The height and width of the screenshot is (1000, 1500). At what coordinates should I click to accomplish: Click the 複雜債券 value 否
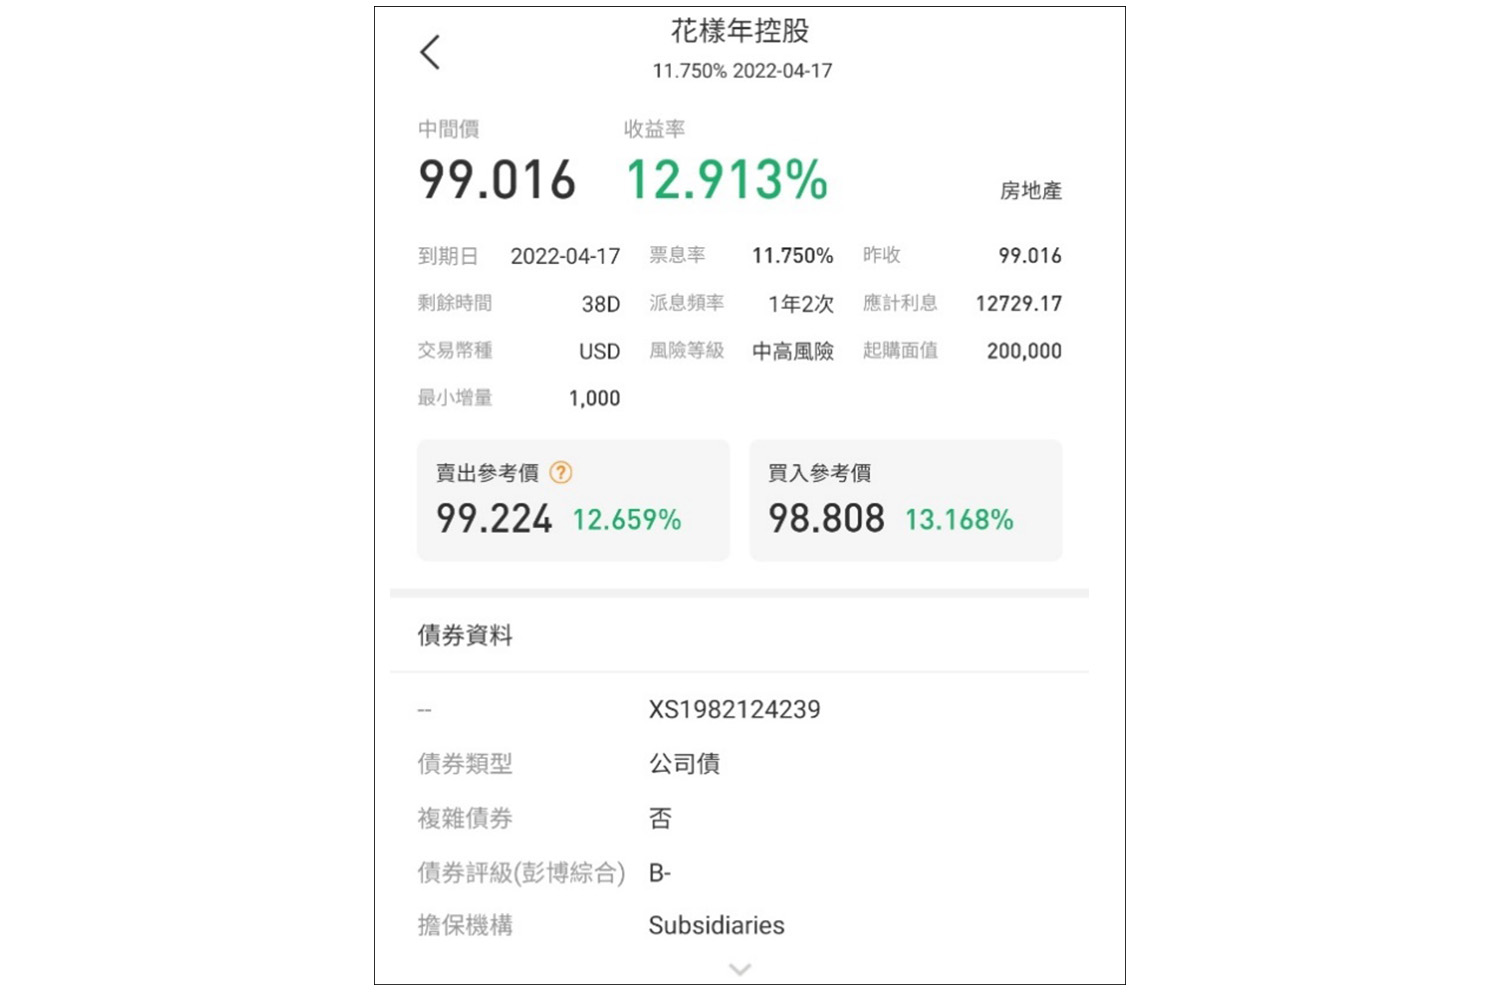point(660,818)
